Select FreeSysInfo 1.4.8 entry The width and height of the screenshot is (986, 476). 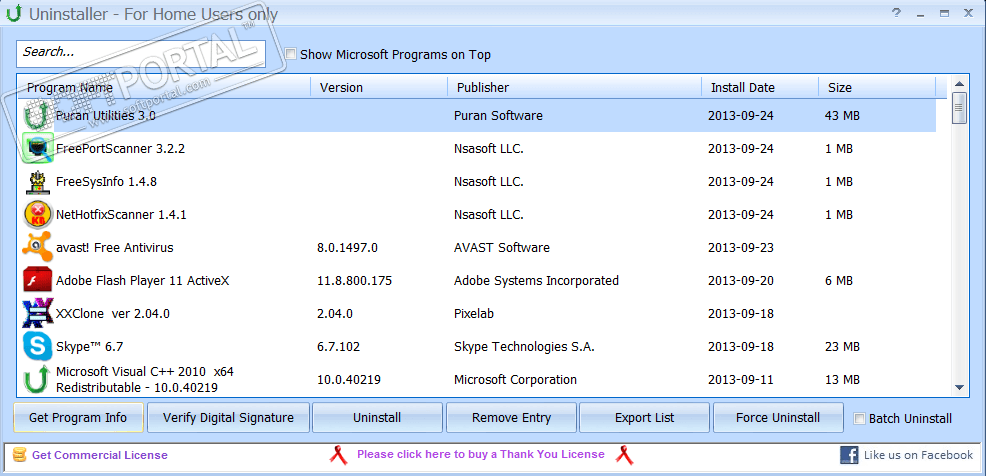point(106,182)
